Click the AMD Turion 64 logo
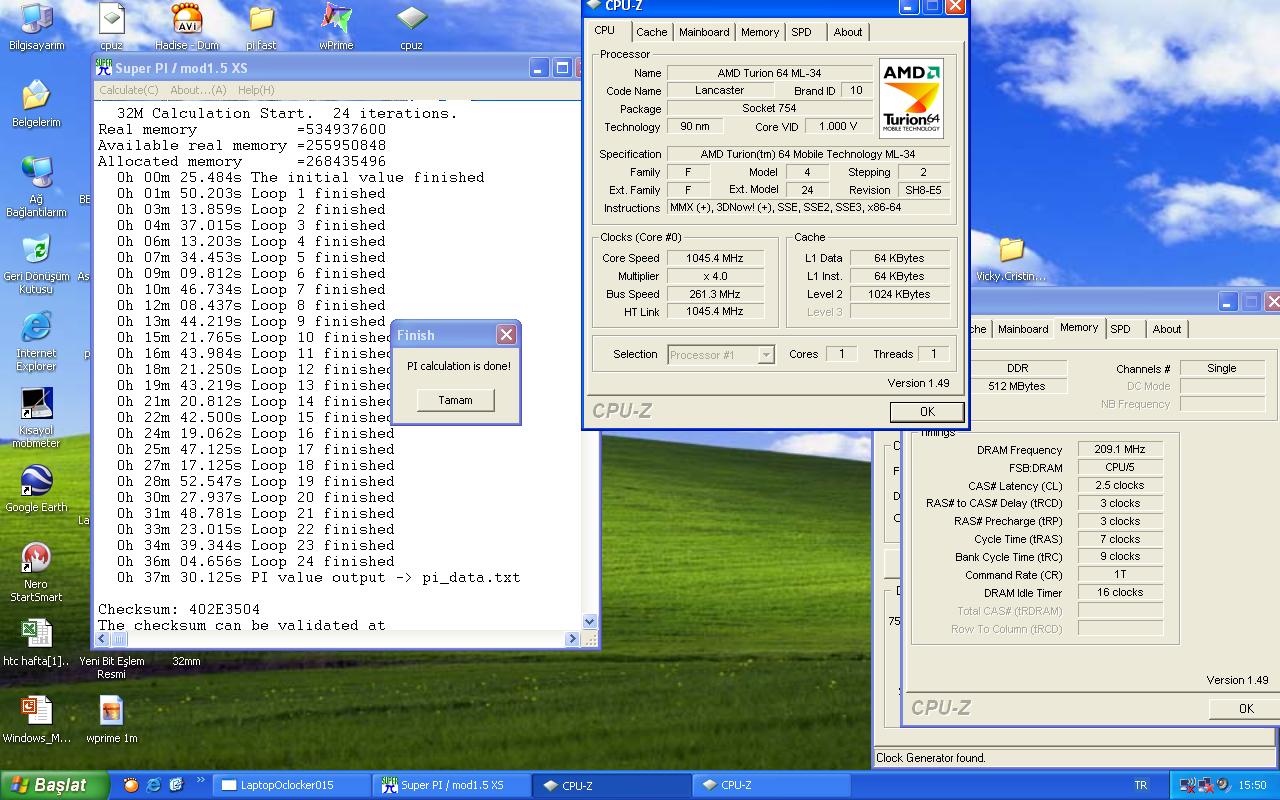The height and width of the screenshot is (800, 1280). pyautogui.click(x=911, y=98)
